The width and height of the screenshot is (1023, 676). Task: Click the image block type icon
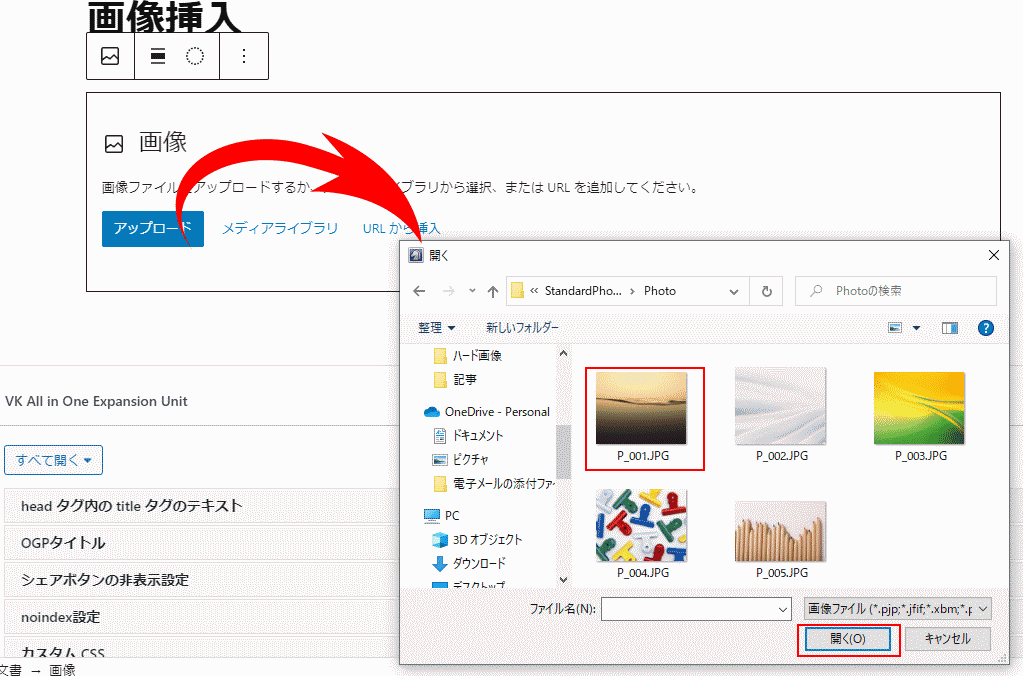(x=110, y=57)
